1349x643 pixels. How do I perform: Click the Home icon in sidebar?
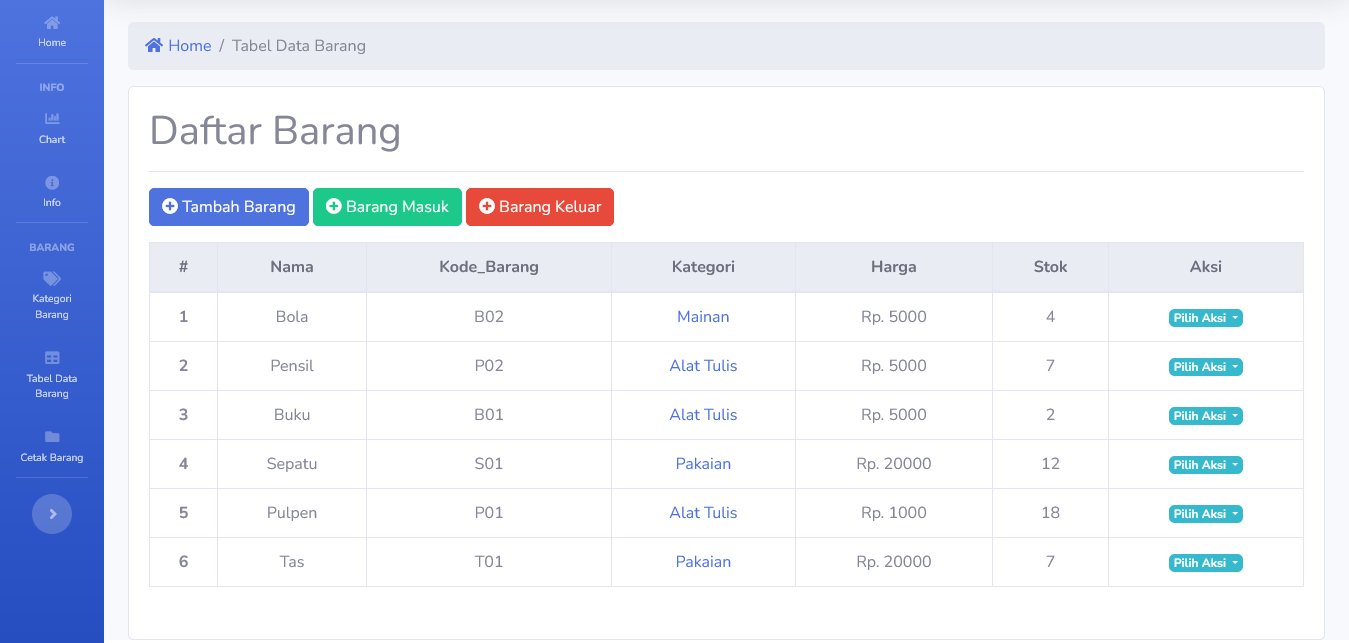pos(52,23)
